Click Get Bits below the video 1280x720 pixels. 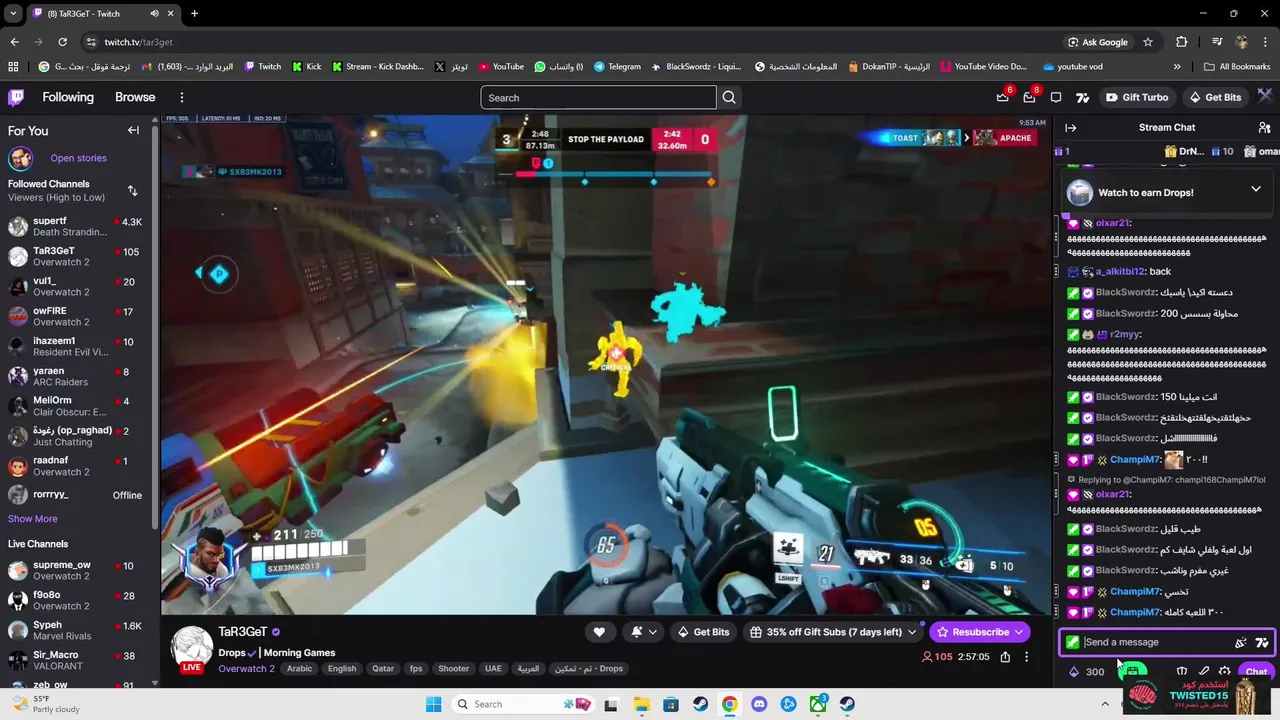[x=703, y=632]
